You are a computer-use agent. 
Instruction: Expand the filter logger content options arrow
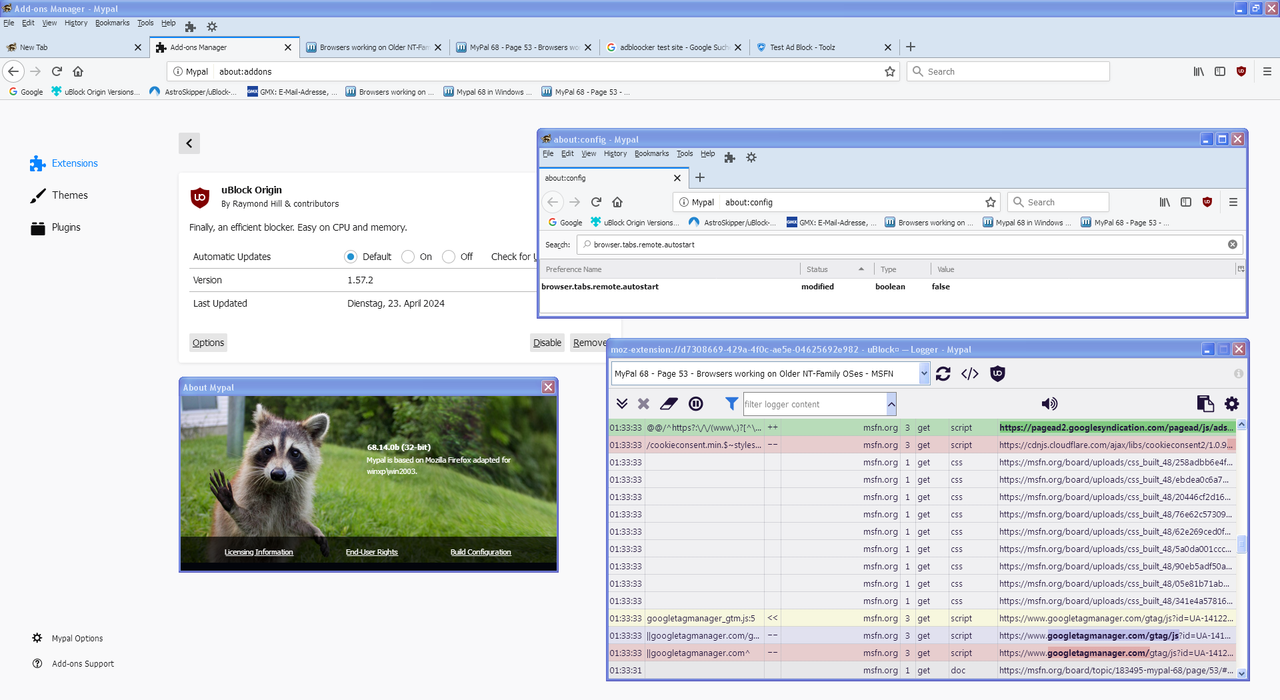891,404
